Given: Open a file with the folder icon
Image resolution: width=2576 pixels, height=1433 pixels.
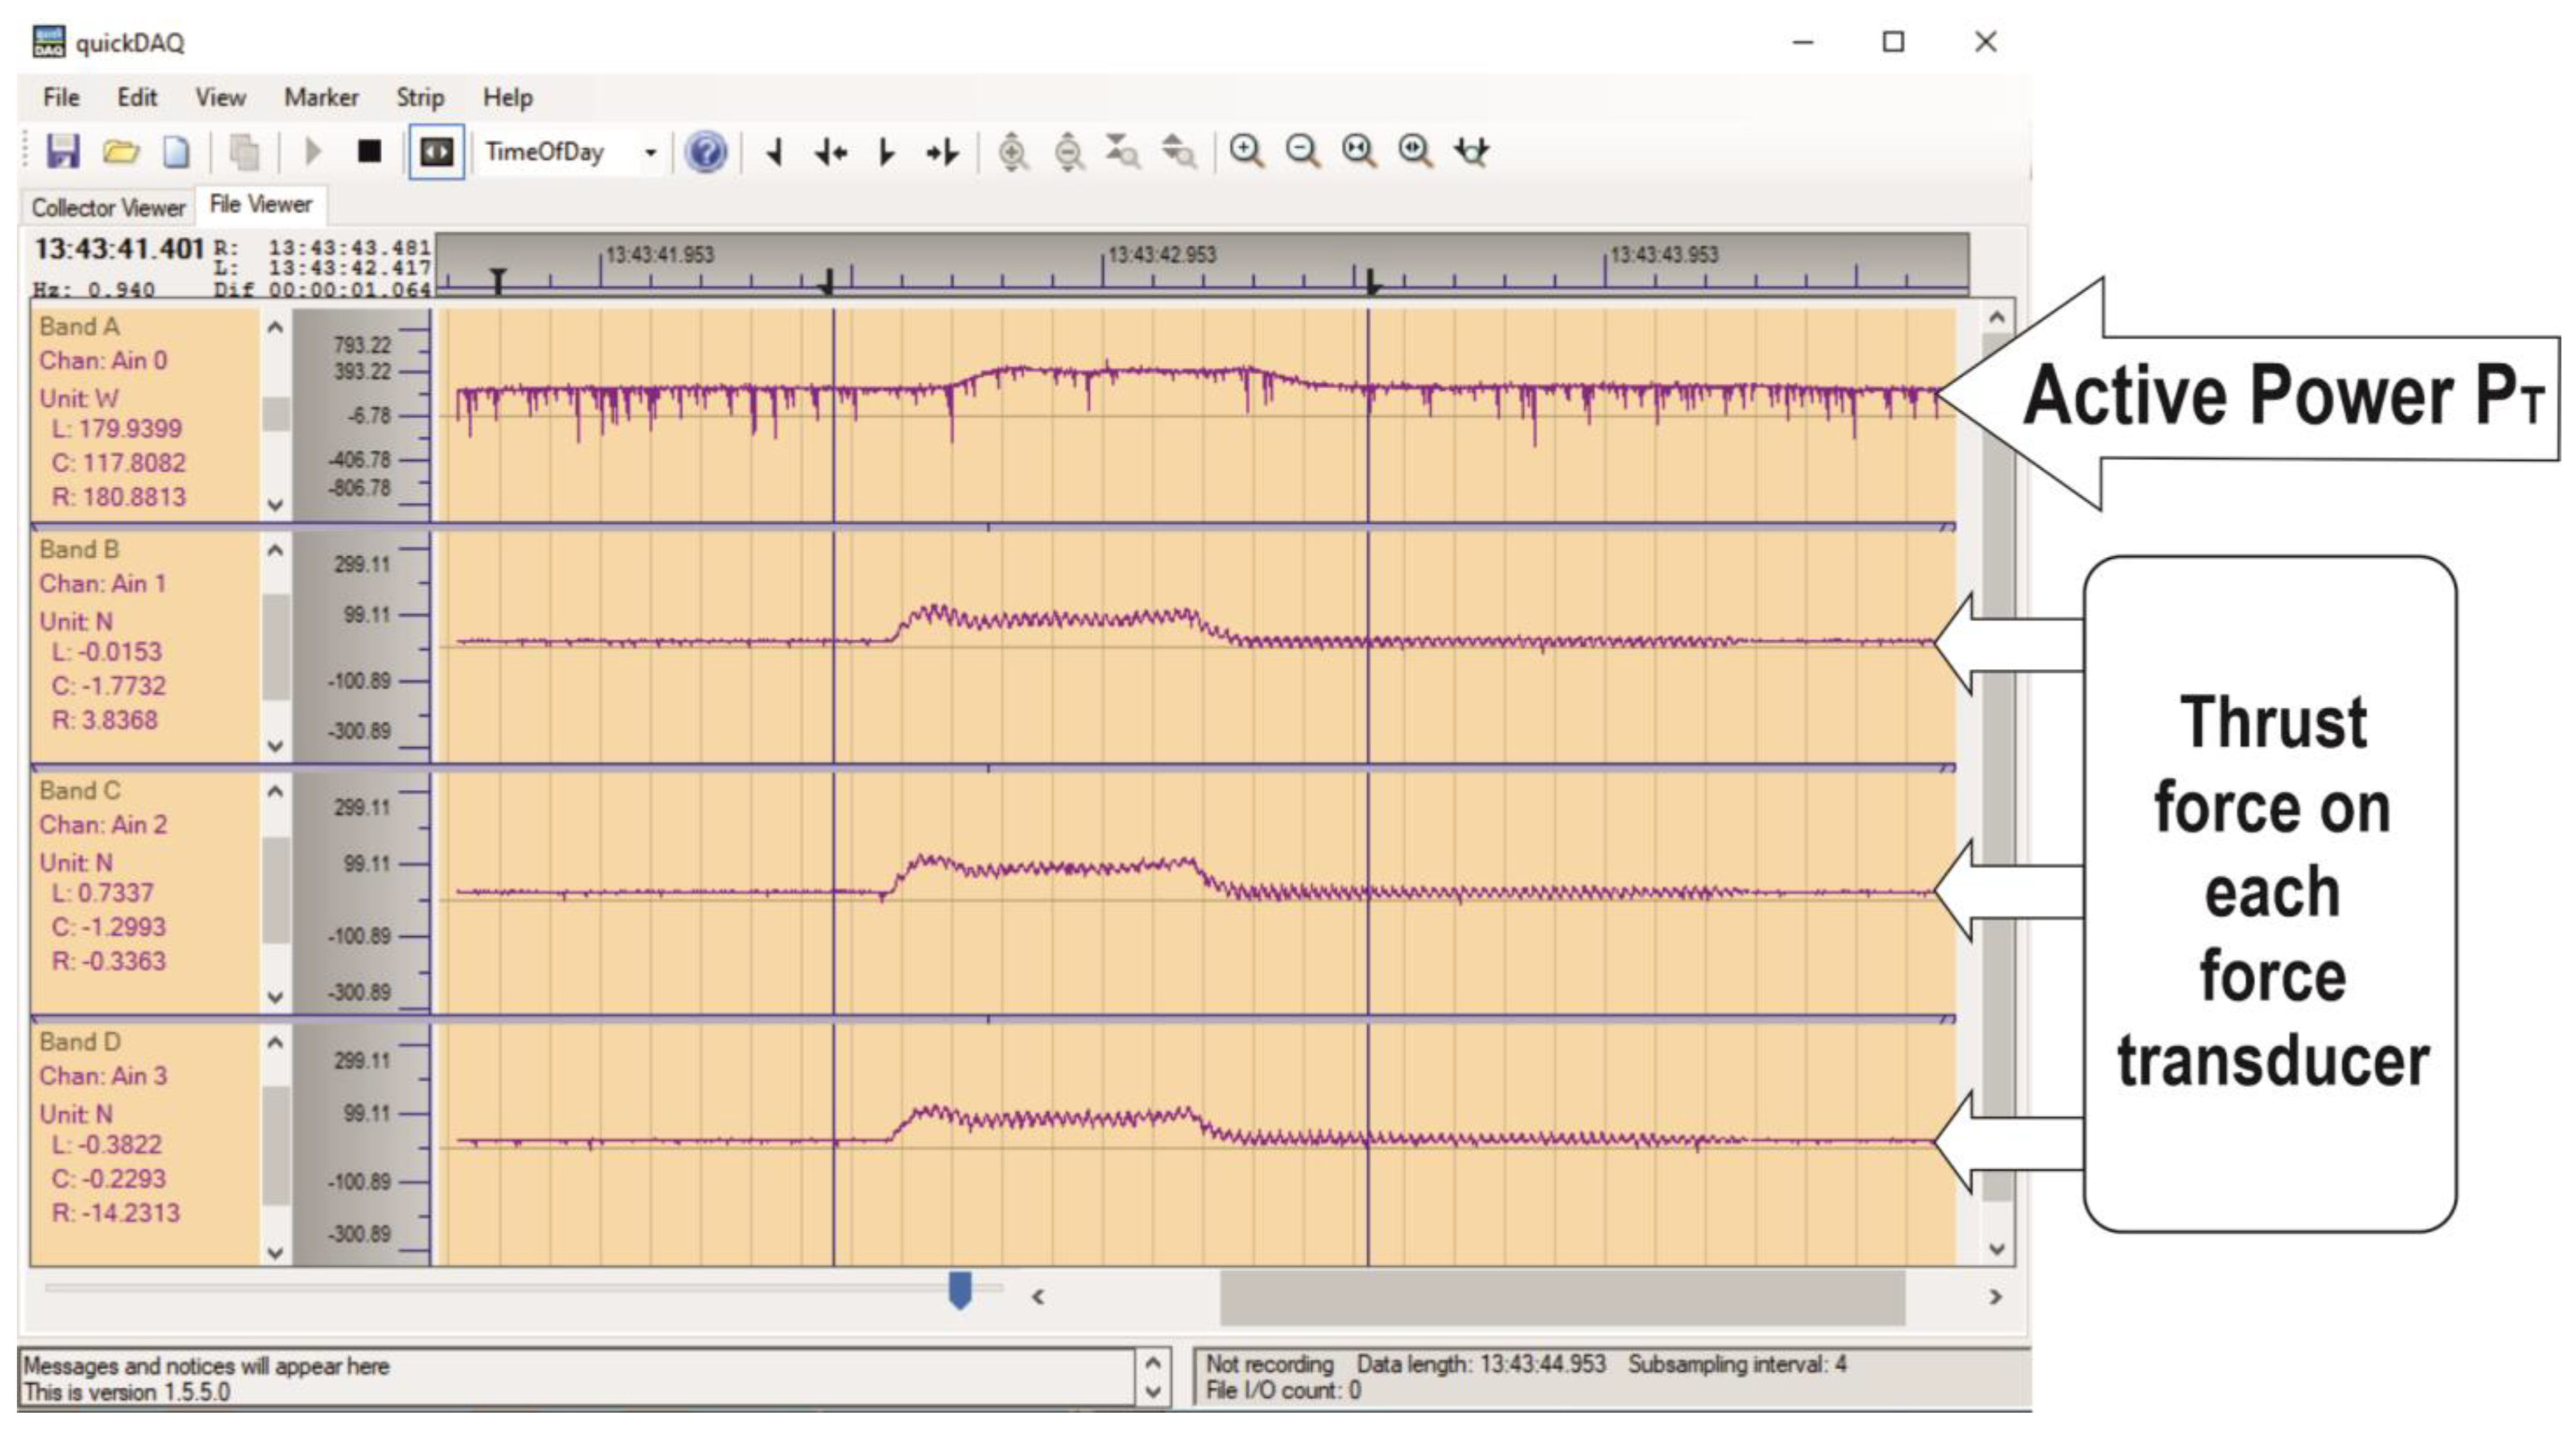Looking at the screenshot, I should [121, 152].
